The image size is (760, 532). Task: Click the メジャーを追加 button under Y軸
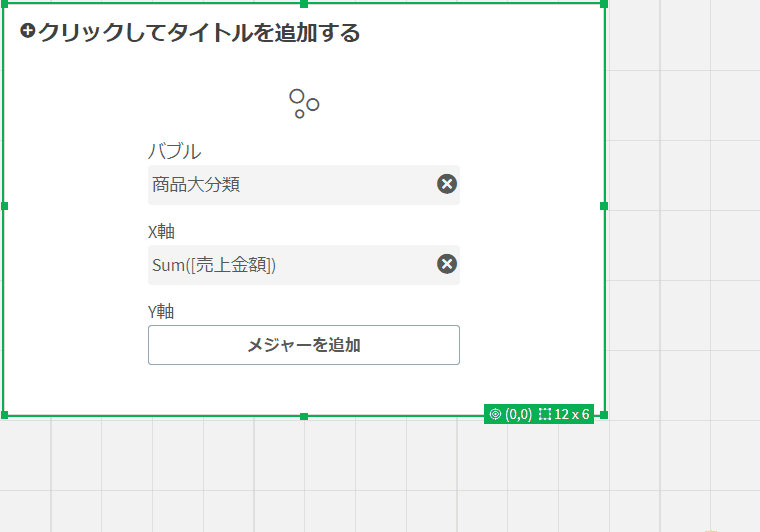pos(304,345)
